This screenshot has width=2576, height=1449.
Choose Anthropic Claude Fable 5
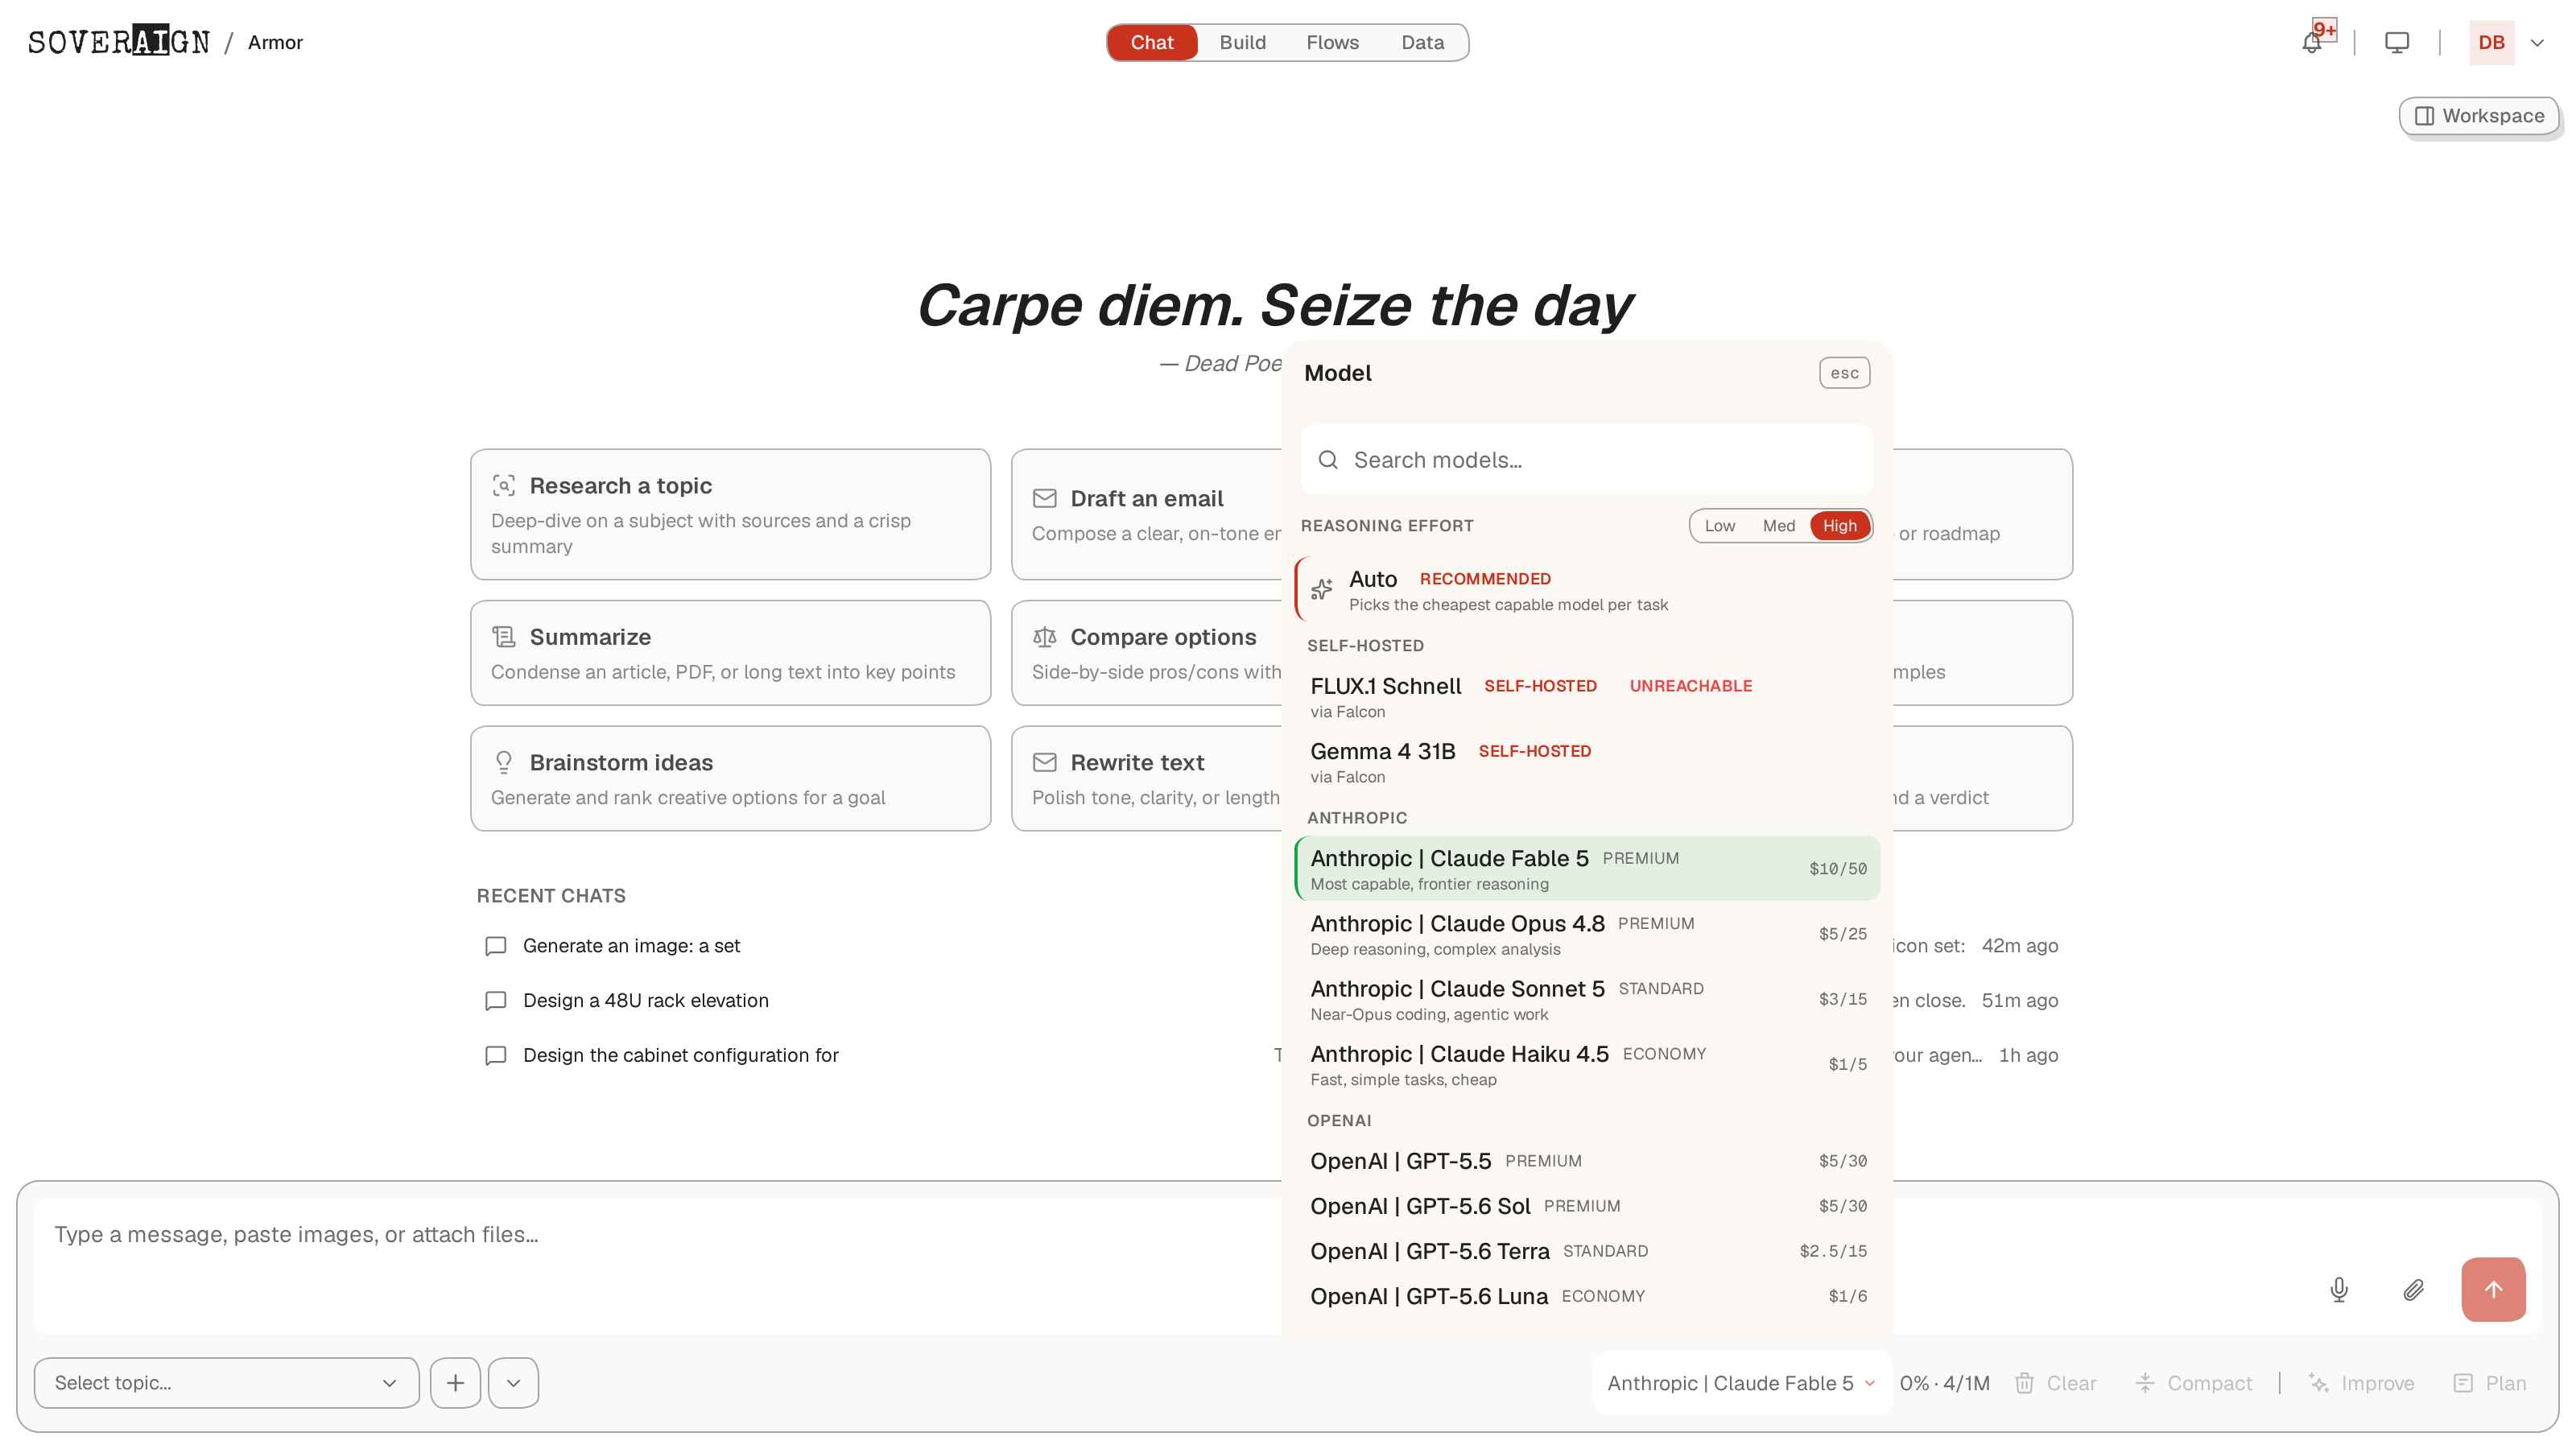pyautogui.click(x=1586, y=869)
